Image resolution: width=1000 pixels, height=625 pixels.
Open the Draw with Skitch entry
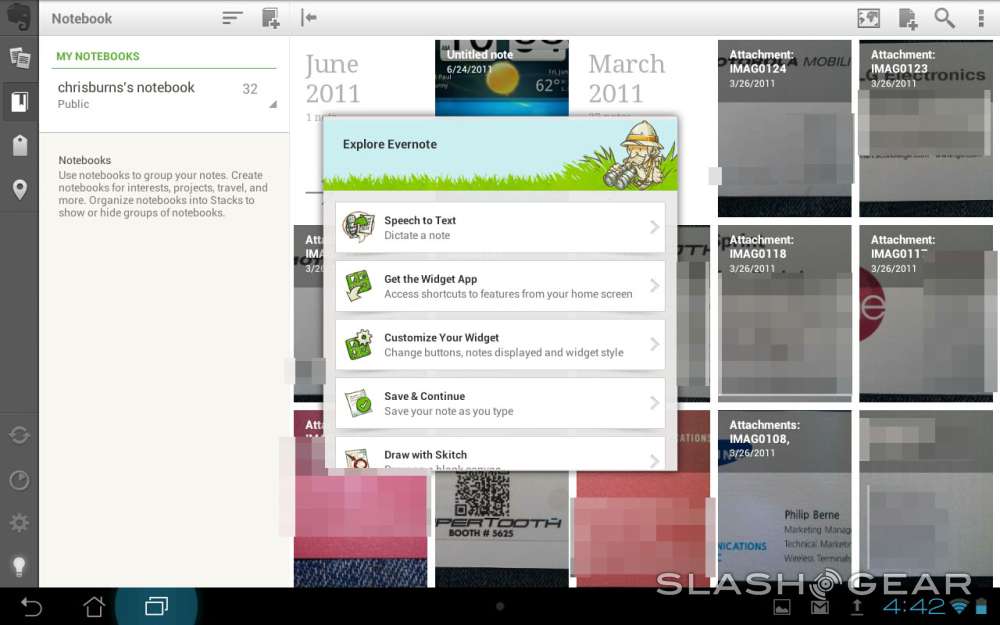[x=500, y=455]
